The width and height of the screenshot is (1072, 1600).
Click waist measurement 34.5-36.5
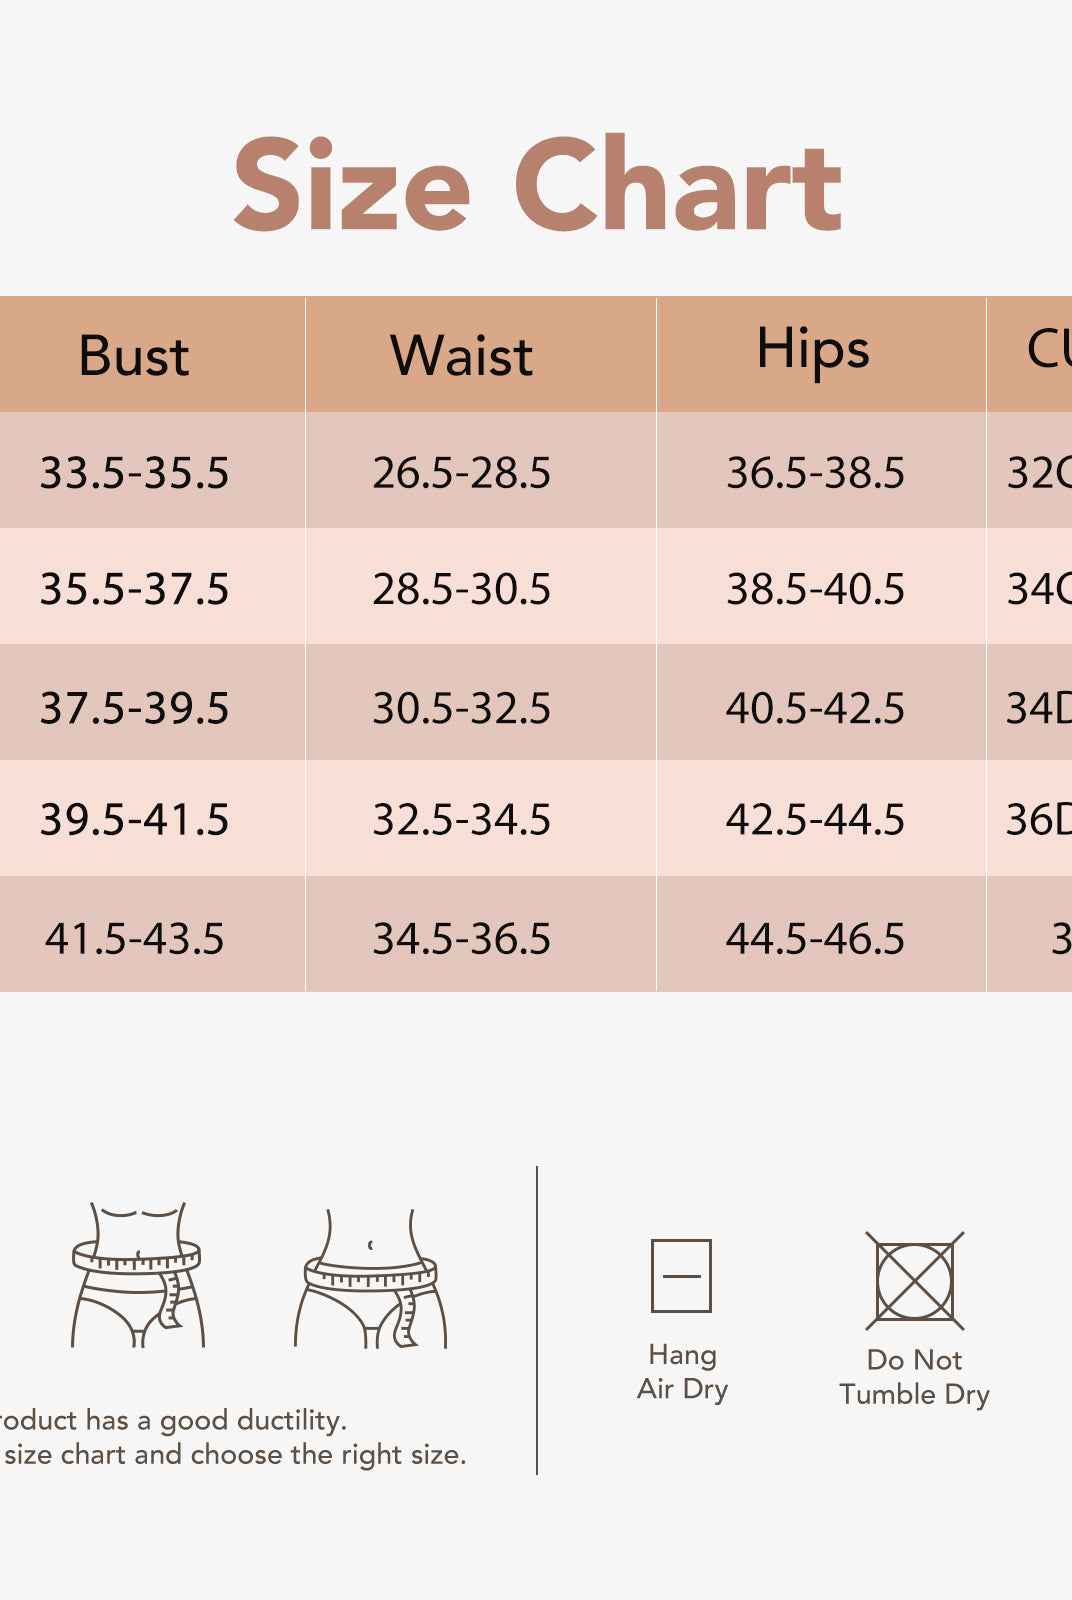tap(461, 939)
